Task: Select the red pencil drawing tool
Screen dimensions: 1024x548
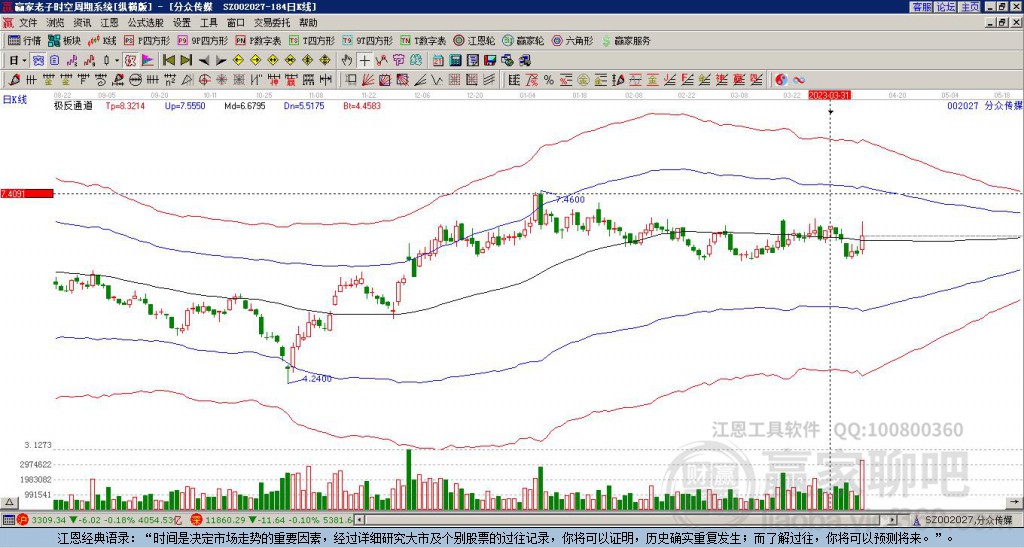Action: click(13, 80)
